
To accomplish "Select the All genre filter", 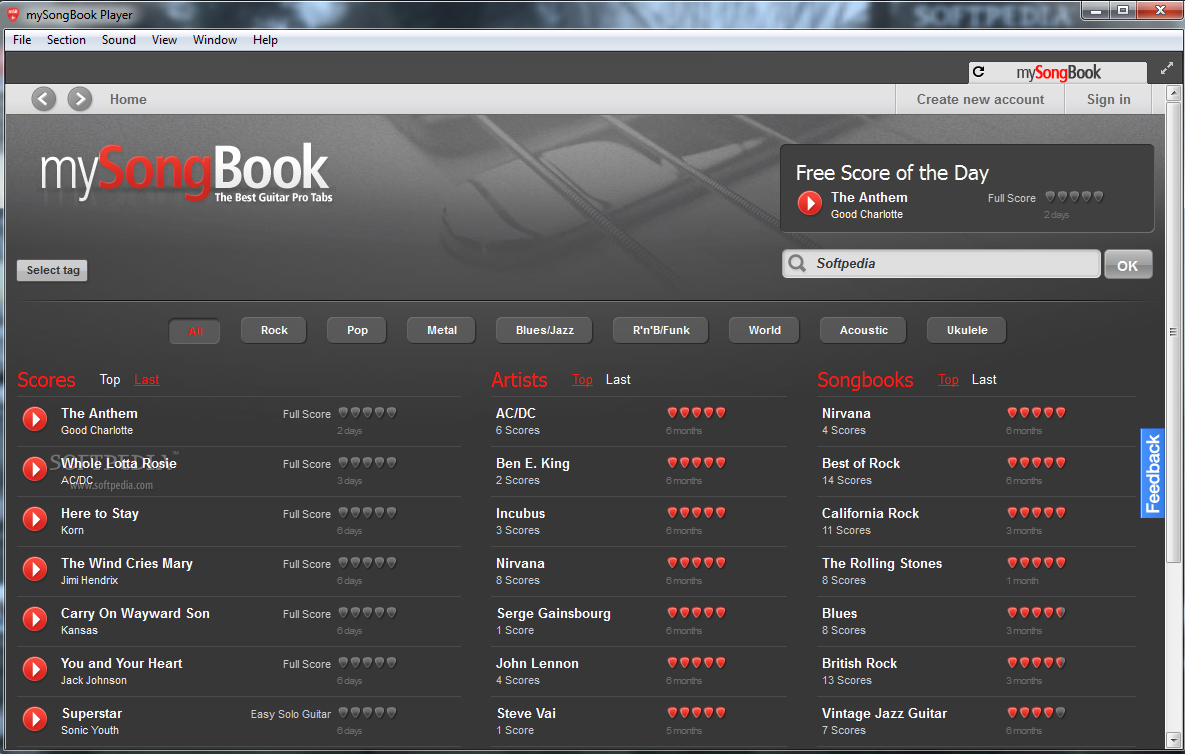I will pos(195,331).
